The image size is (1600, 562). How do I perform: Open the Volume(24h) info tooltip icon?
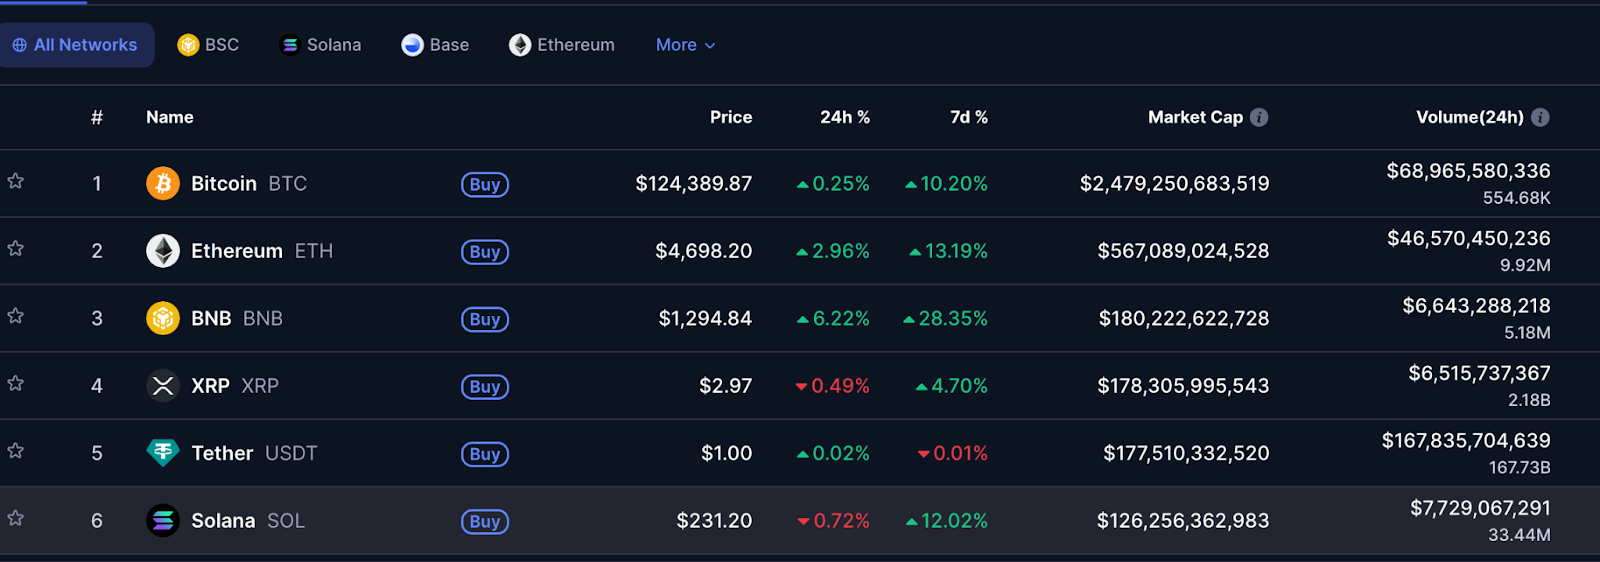click(x=1540, y=118)
